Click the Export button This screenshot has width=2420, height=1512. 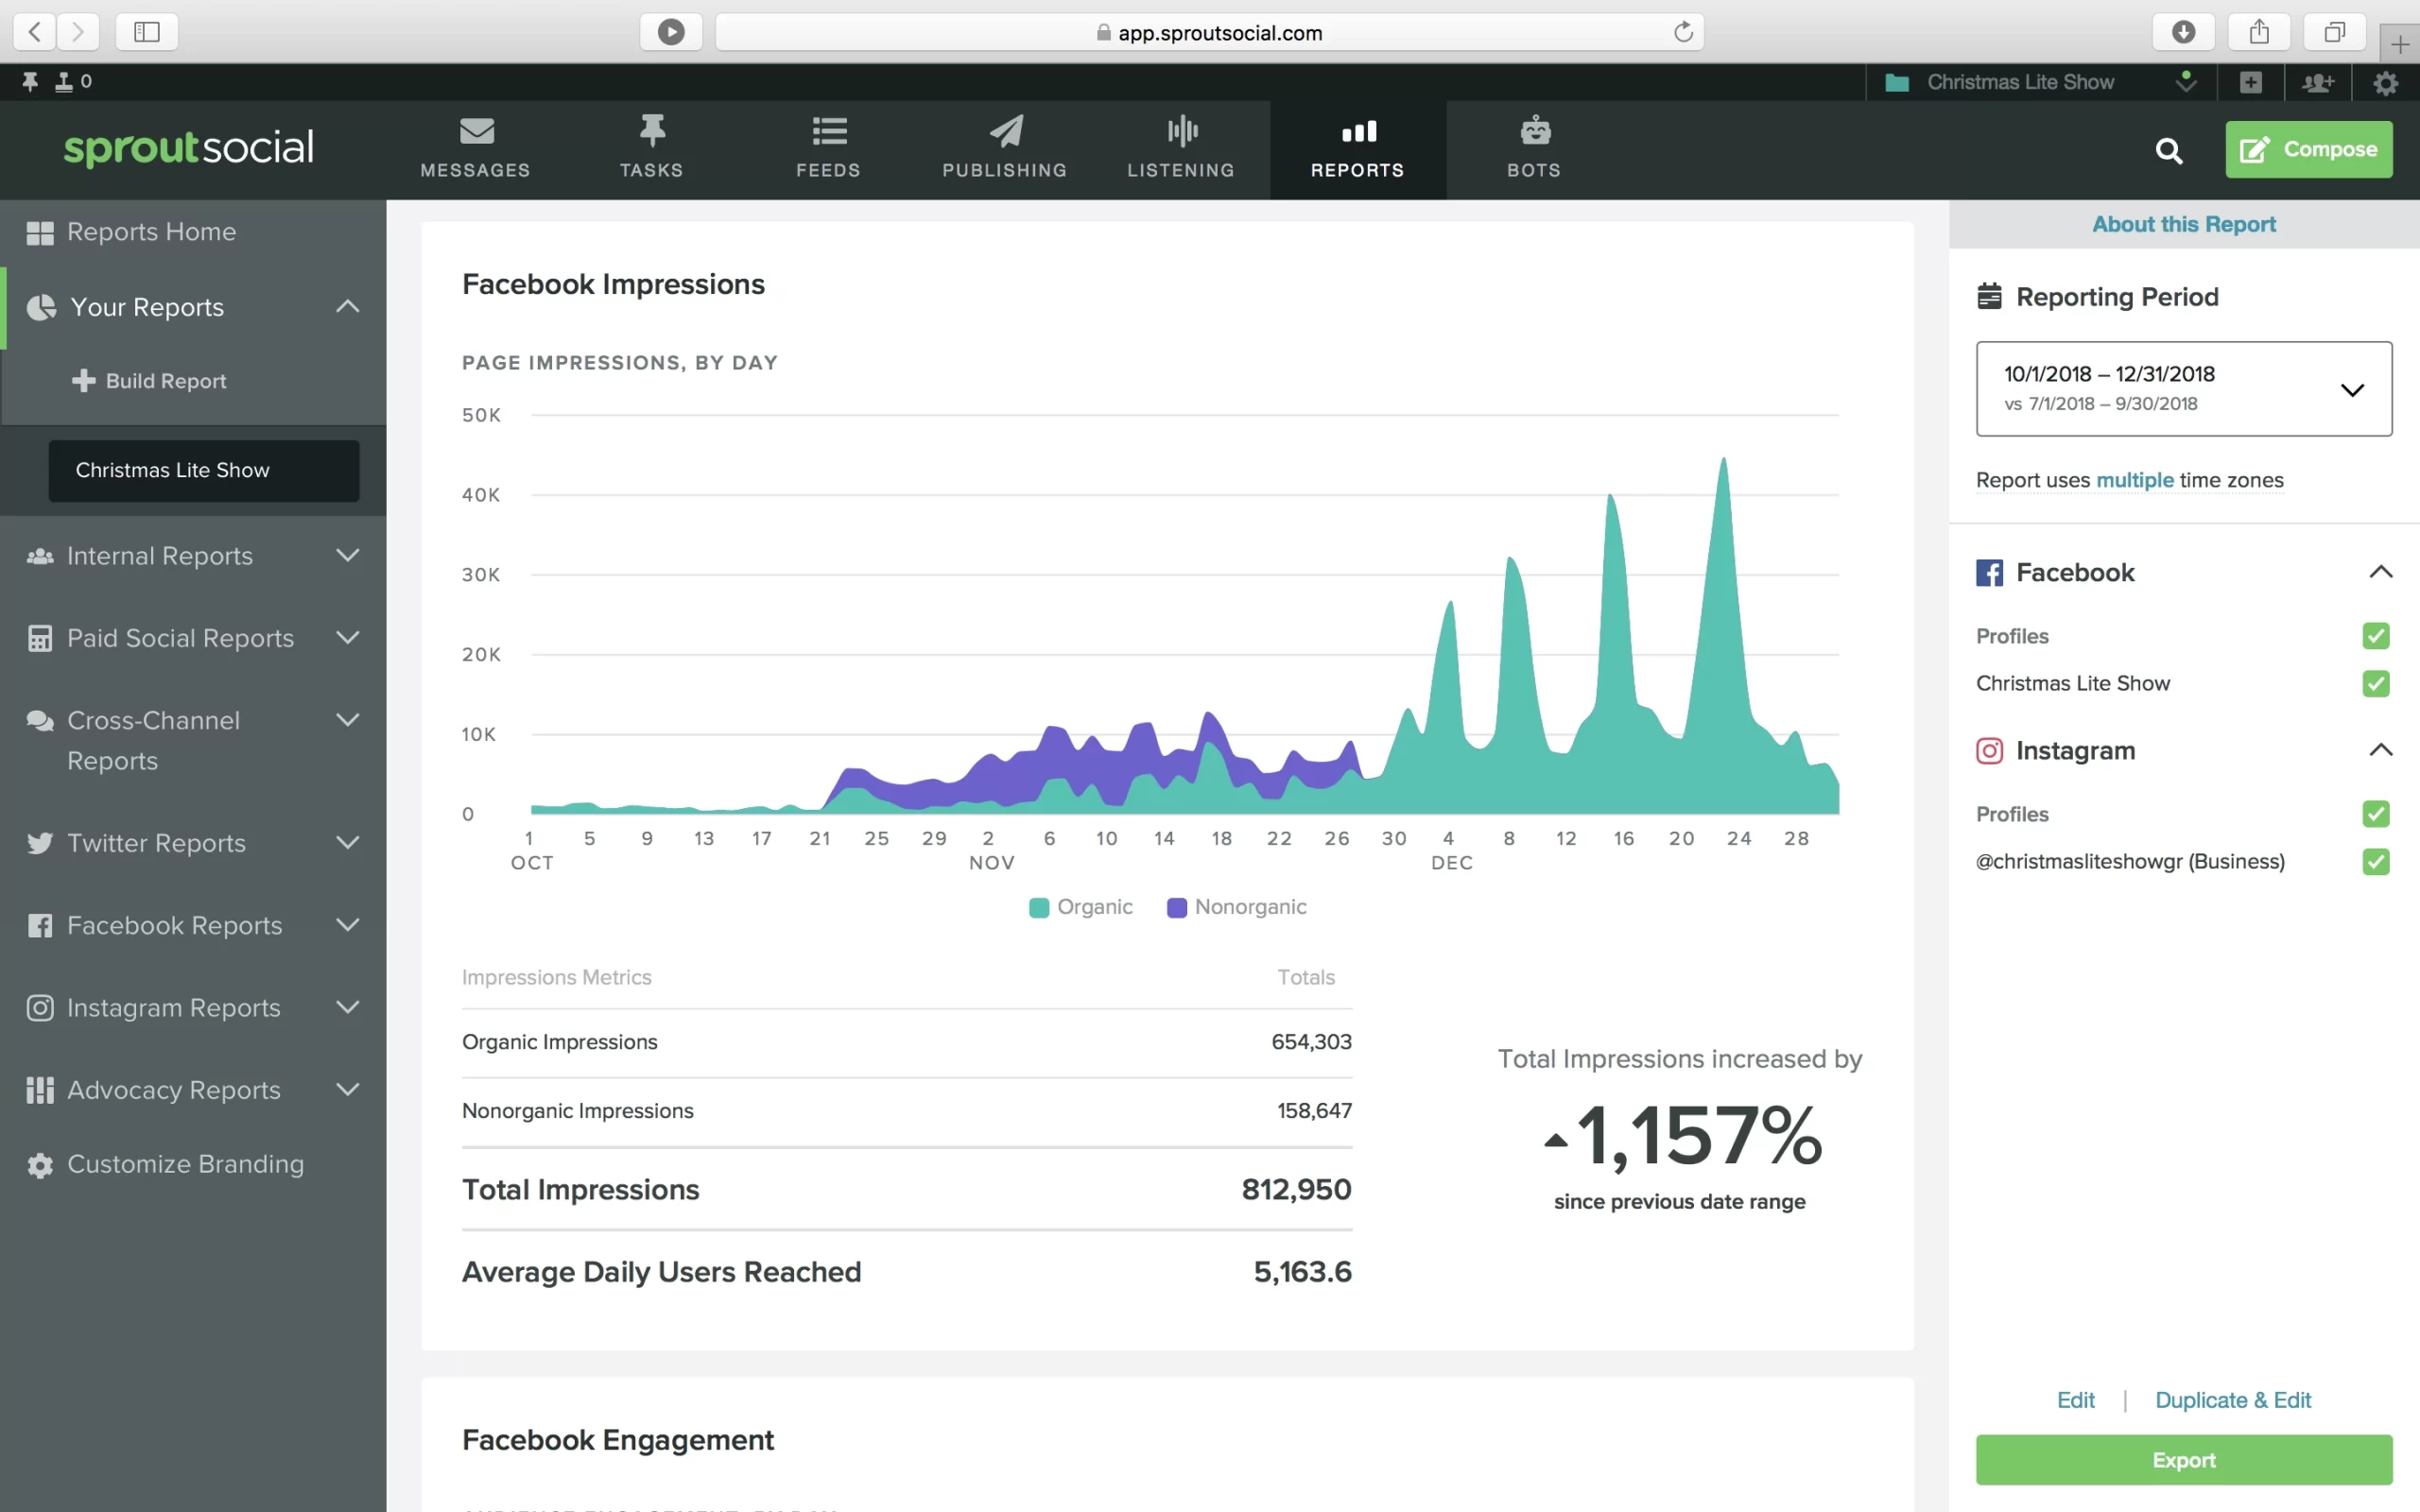[x=2183, y=1461]
